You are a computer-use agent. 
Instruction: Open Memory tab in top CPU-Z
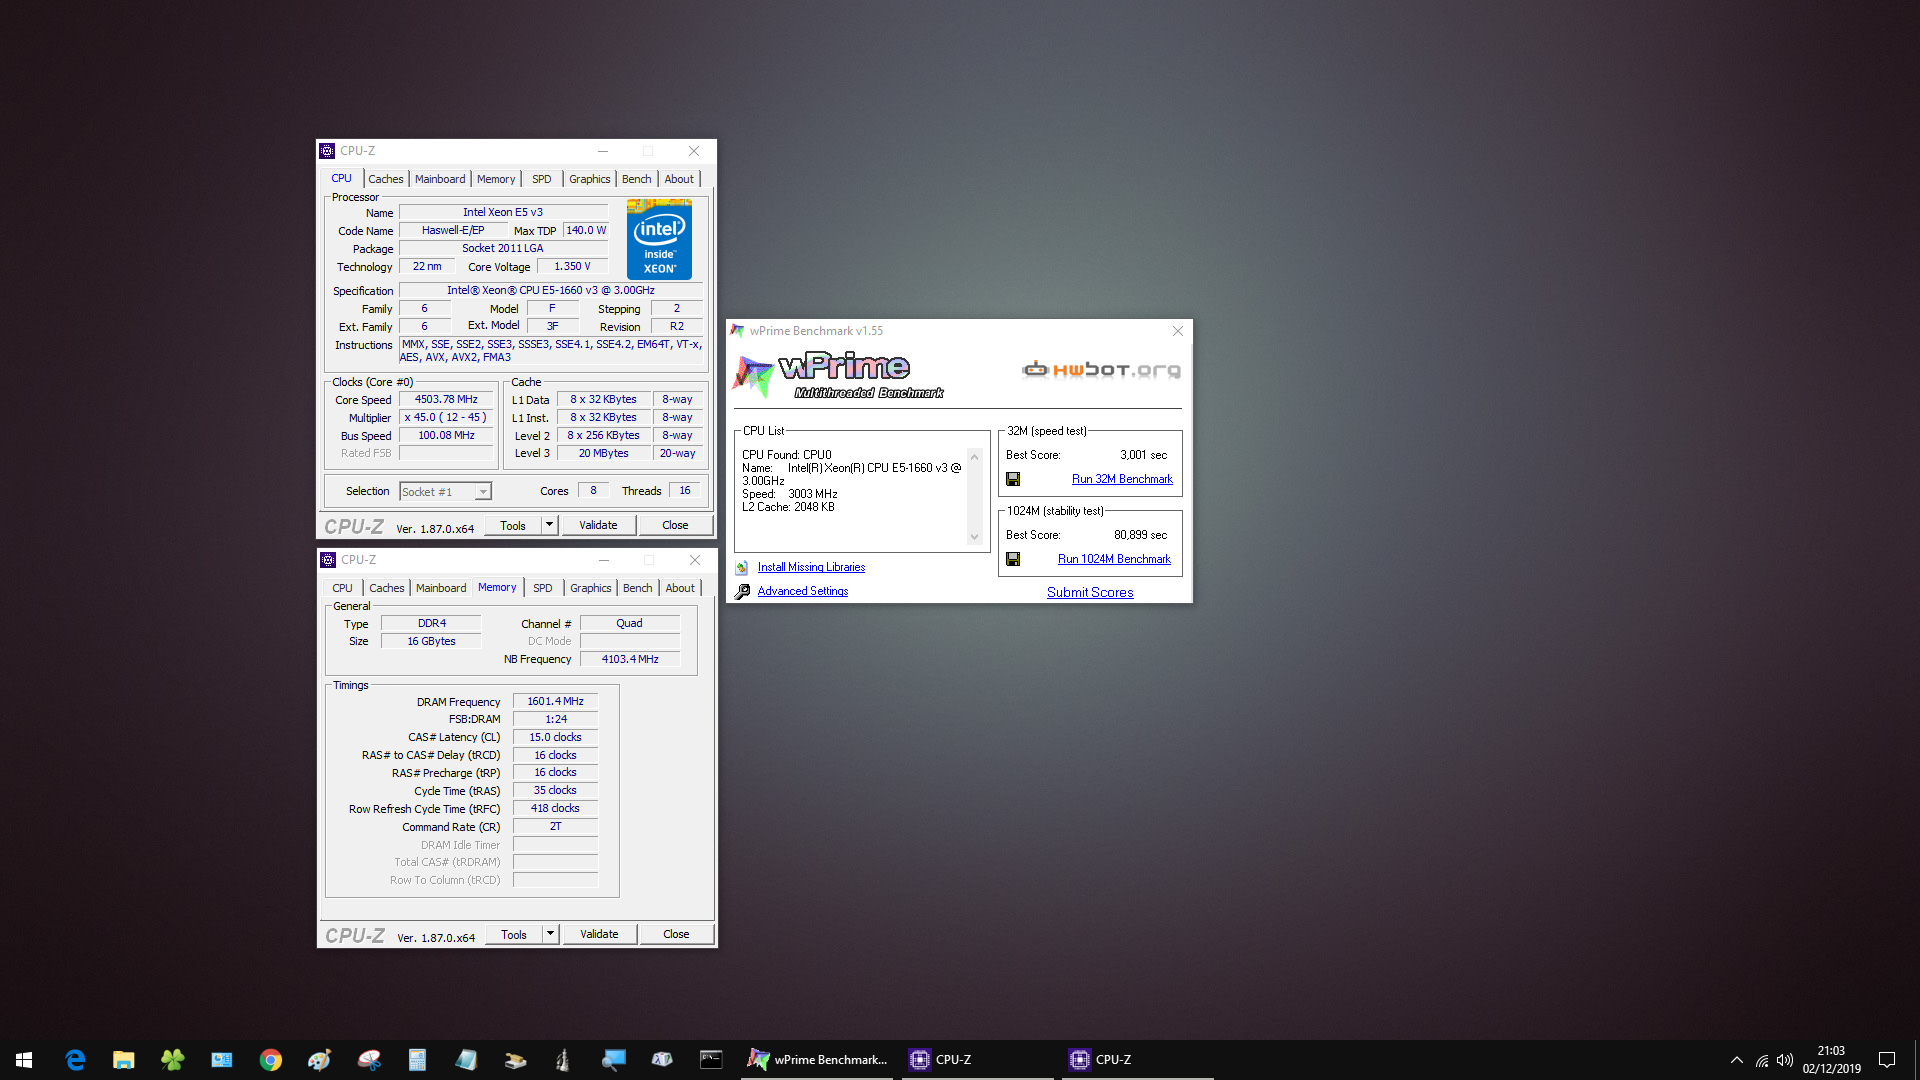pyautogui.click(x=496, y=179)
